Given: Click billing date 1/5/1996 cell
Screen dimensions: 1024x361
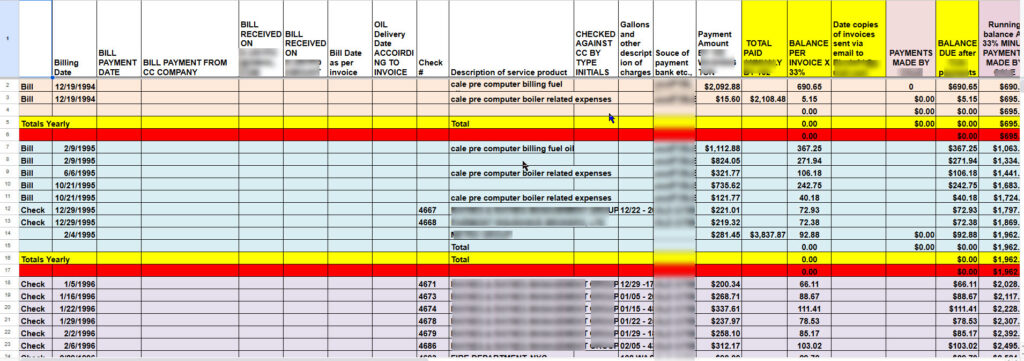Looking at the screenshot, I should [x=74, y=284].
